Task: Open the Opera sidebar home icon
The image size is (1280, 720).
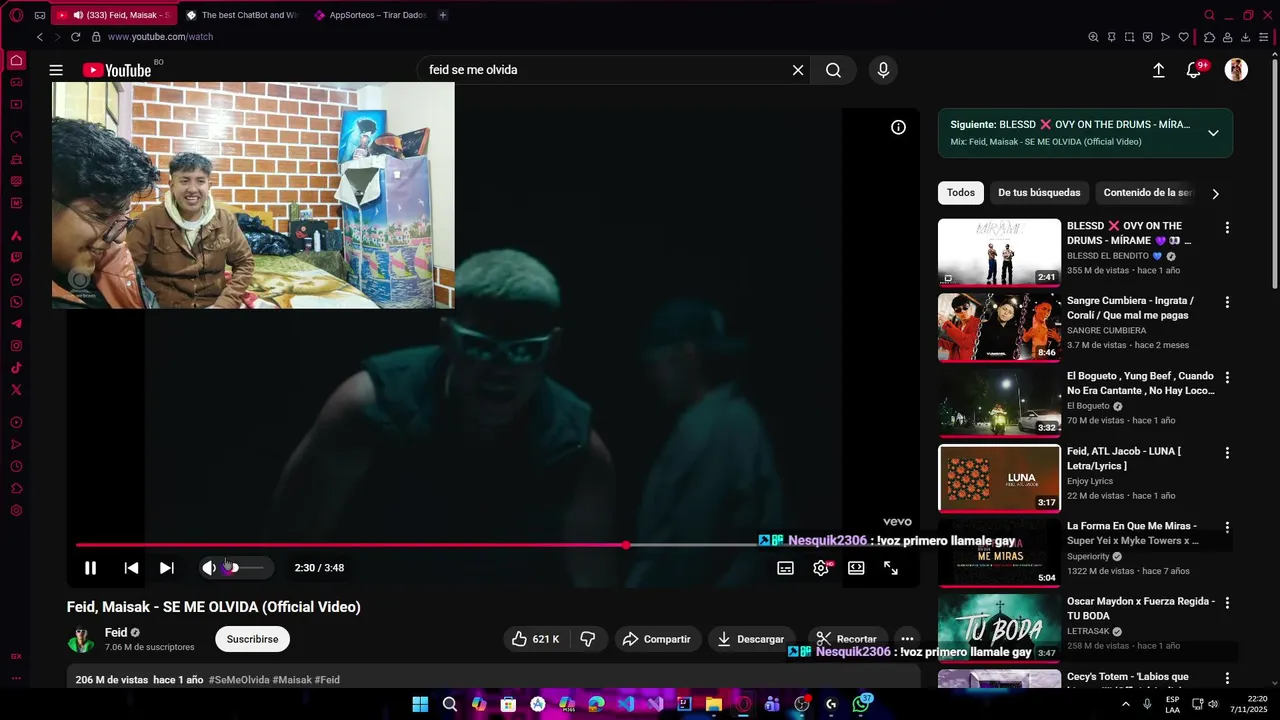Action: point(16,61)
